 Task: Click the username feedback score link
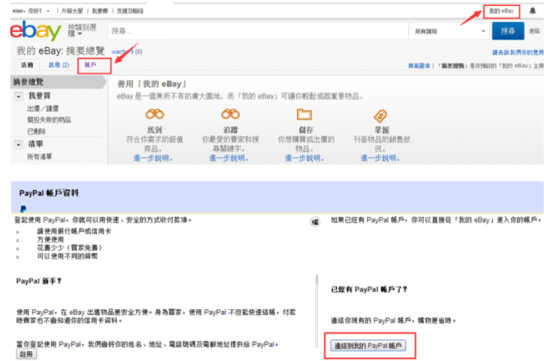point(127,52)
